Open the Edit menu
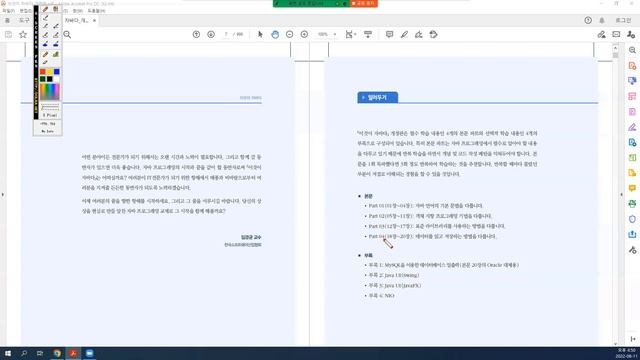 [x=25, y=11]
